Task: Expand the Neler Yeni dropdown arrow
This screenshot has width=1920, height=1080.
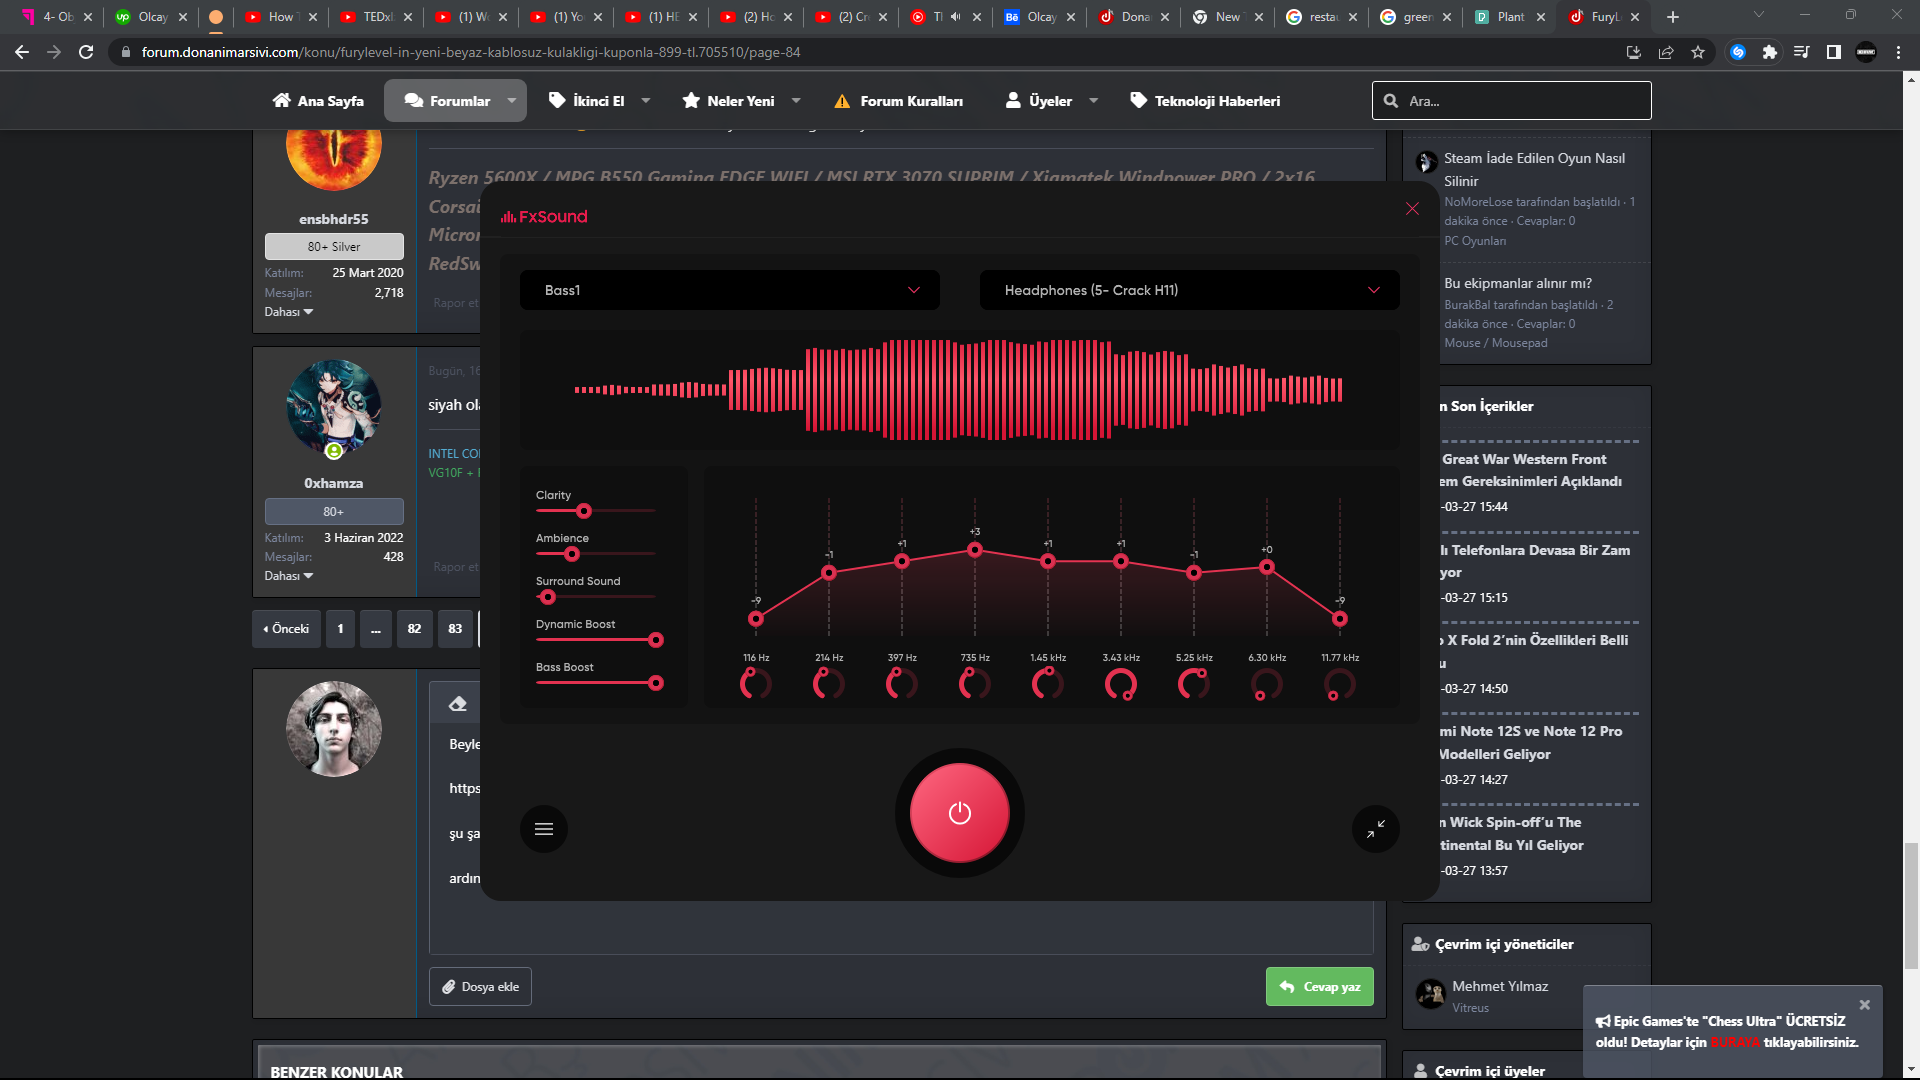Action: tap(796, 101)
